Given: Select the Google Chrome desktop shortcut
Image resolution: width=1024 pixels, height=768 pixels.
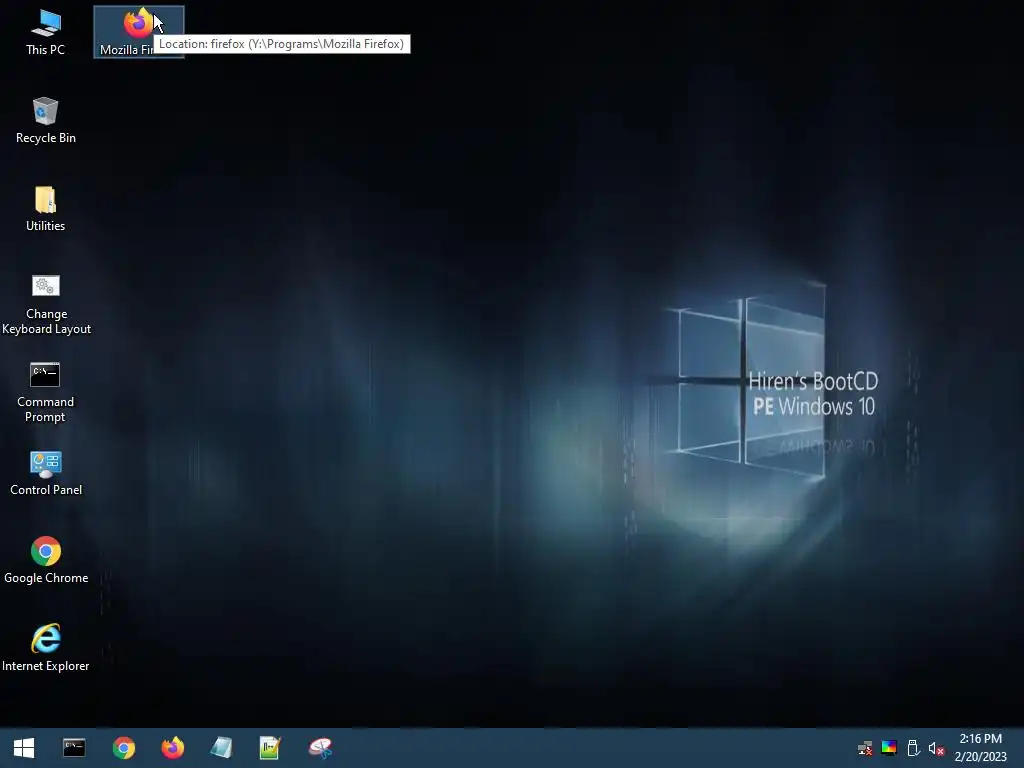Looking at the screenshot, I should 46,561.
